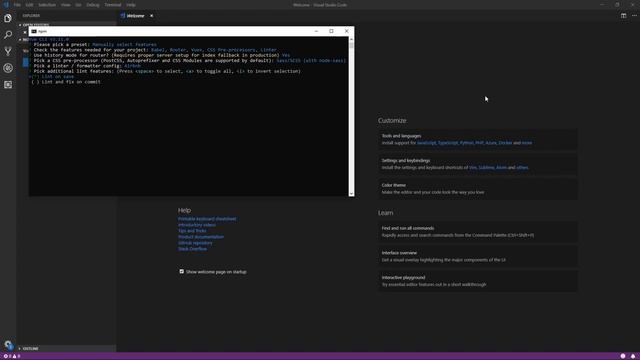The image size is (640, 360).
Task: Click the errors and warnings status indicator
Action: [12, 356]
